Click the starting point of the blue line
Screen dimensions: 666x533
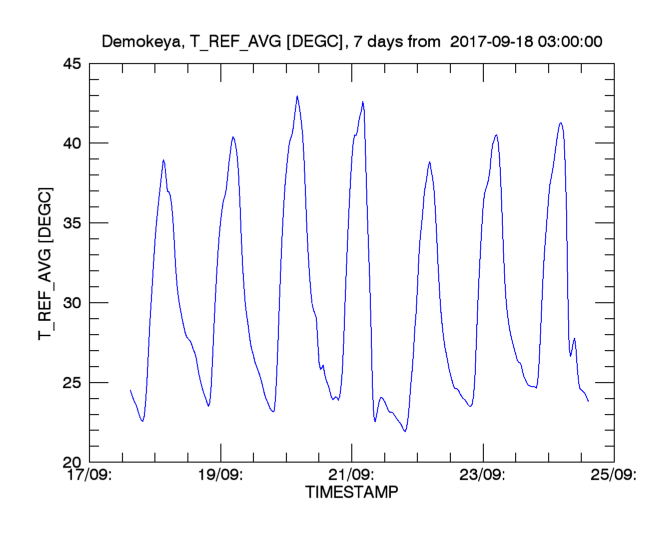130,390
